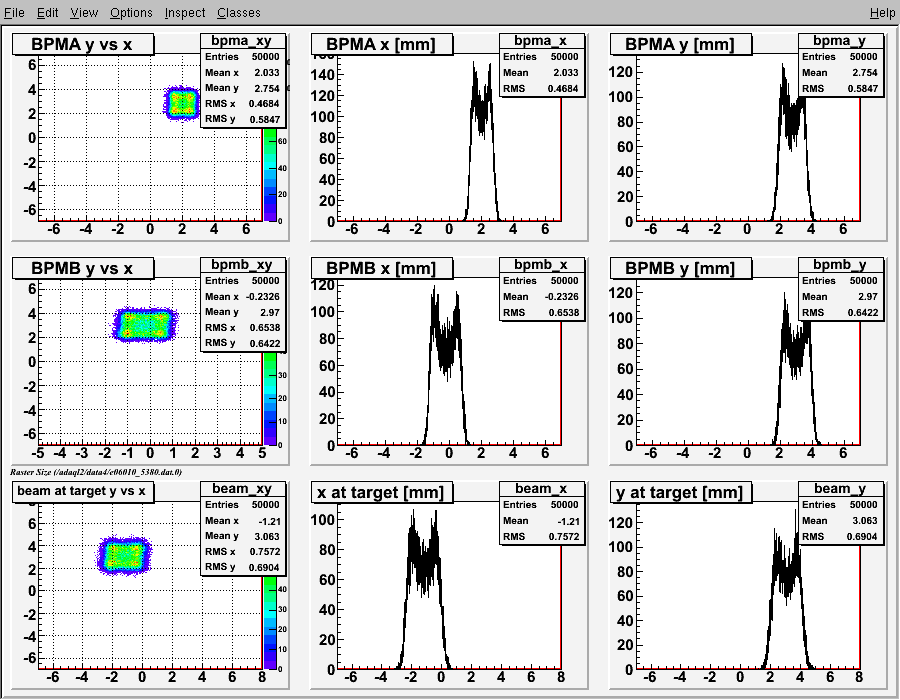Click RMS value 0.6422 in bpmb_y box
This screenshot has width=900, height=700.
point(862,313)
